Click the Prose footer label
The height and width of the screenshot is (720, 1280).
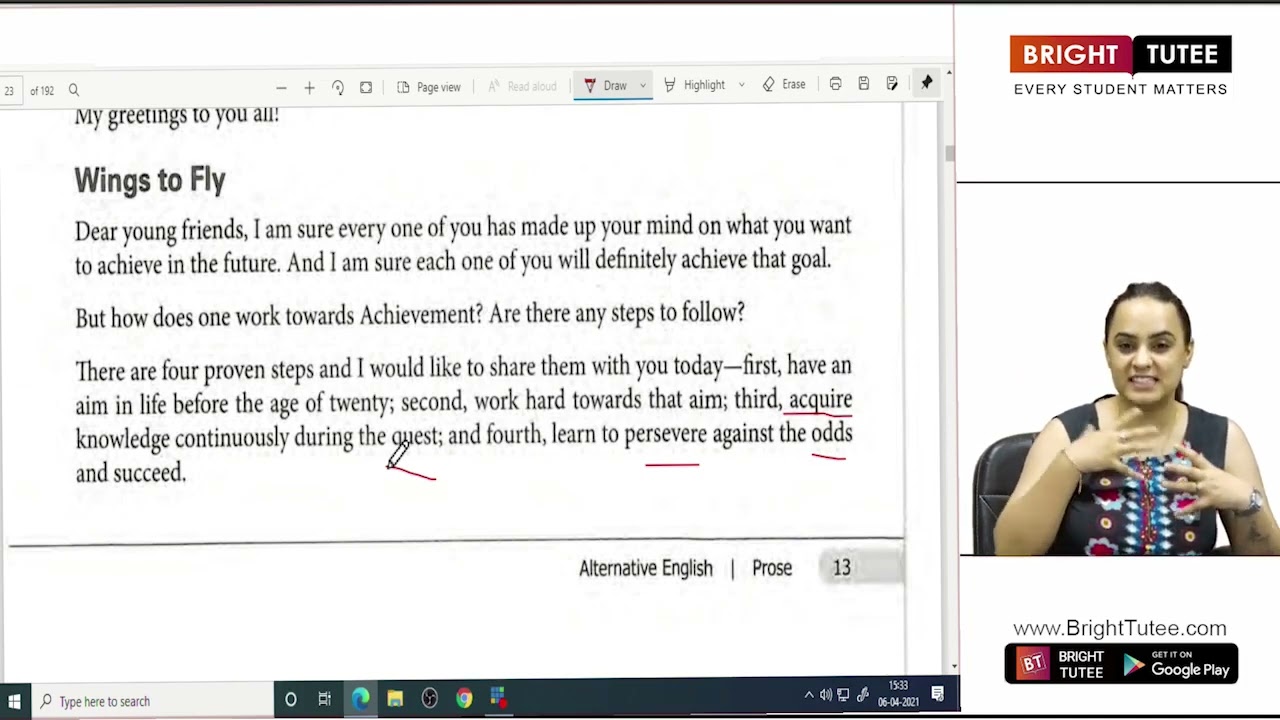coord(772,568)
